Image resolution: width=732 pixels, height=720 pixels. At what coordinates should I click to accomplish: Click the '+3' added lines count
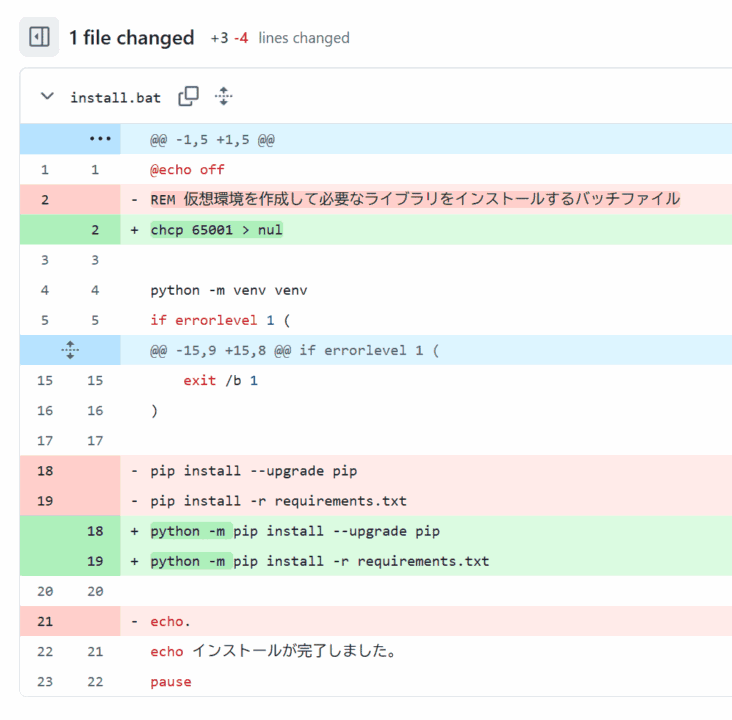coord(219,38)
